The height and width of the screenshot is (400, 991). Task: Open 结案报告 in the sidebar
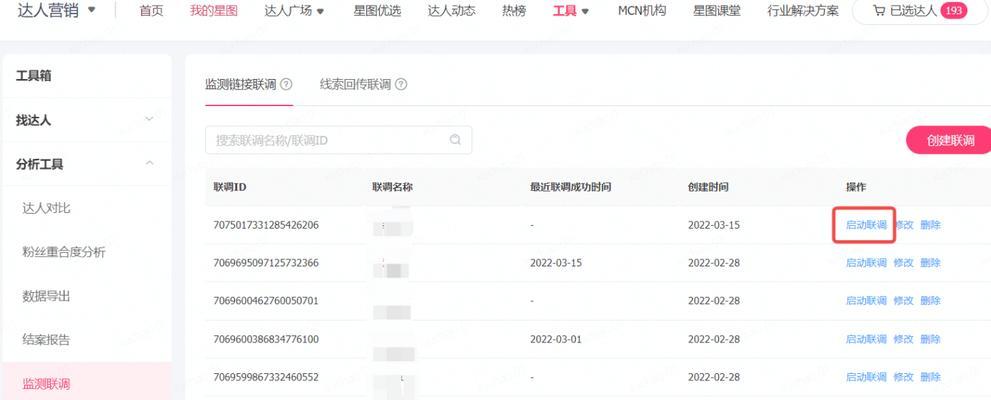(46, 340)
